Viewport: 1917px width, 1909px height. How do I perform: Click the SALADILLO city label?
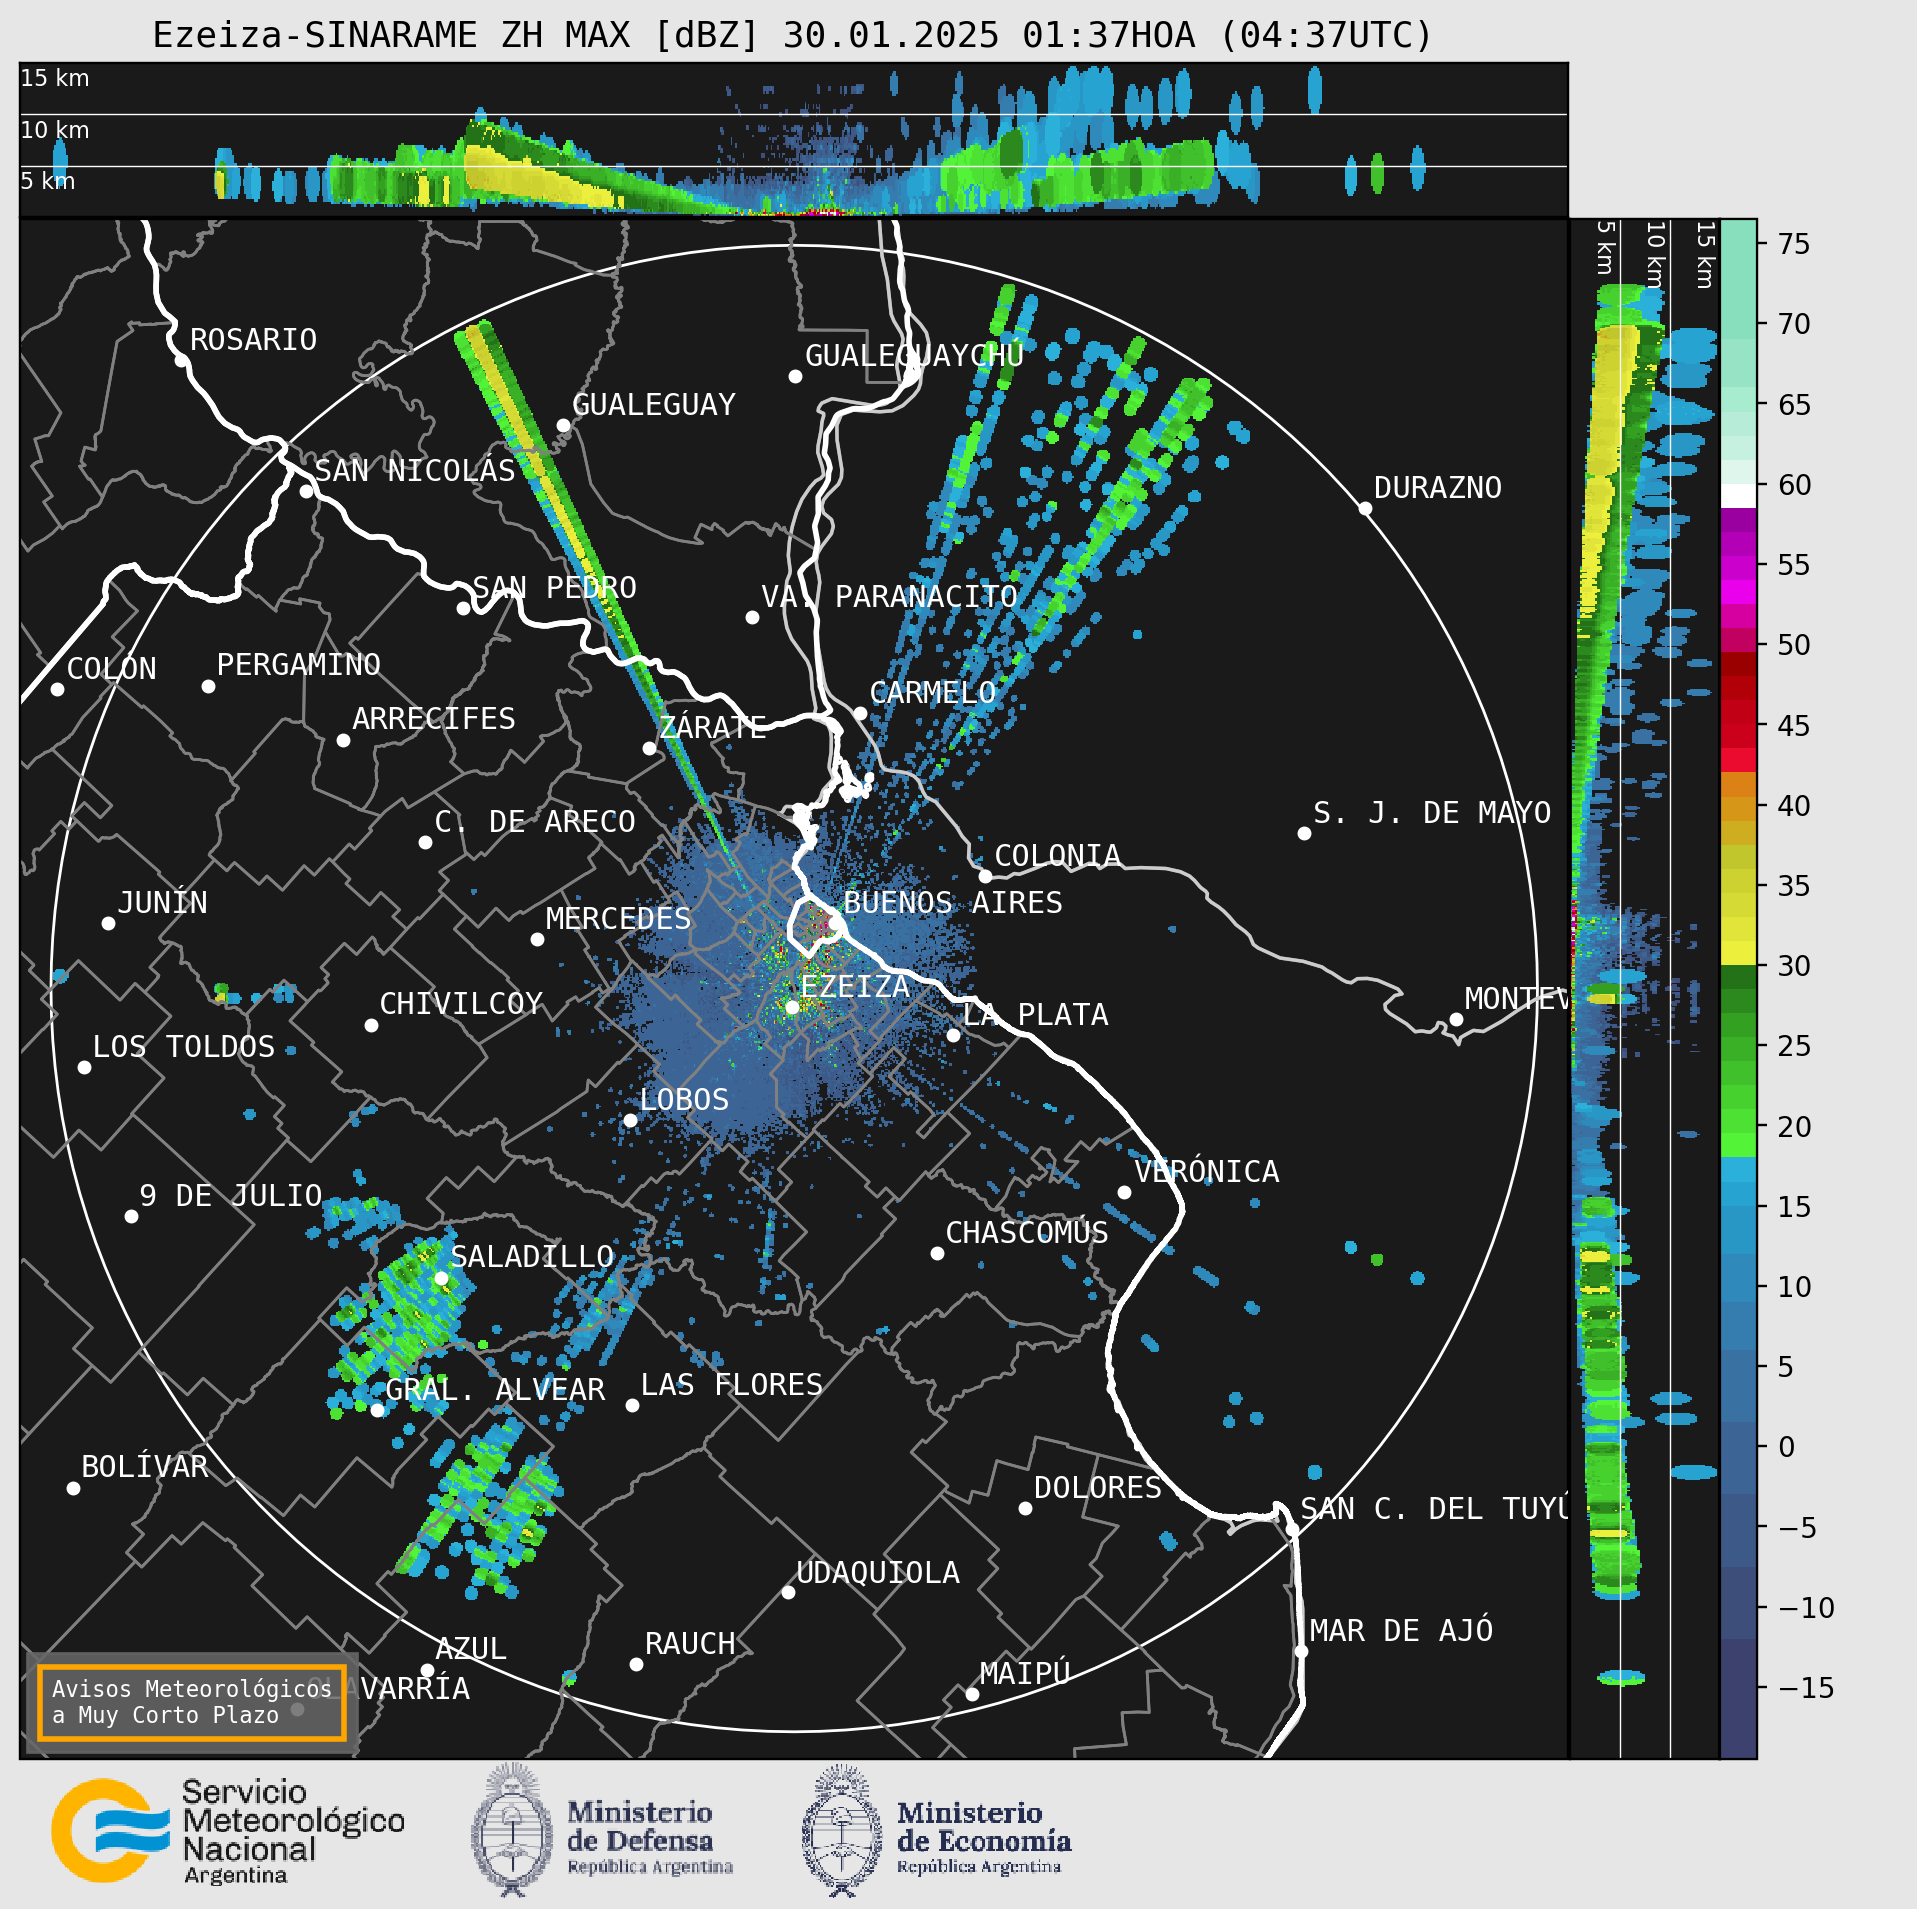(x=532, y=1257)
